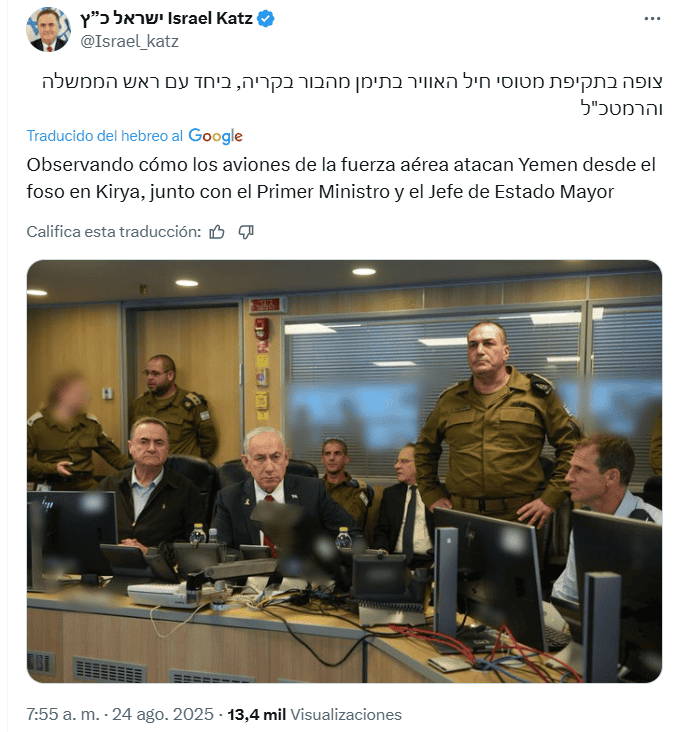
Task: Click the Hebrew name in the header
Action: (121, 18)
